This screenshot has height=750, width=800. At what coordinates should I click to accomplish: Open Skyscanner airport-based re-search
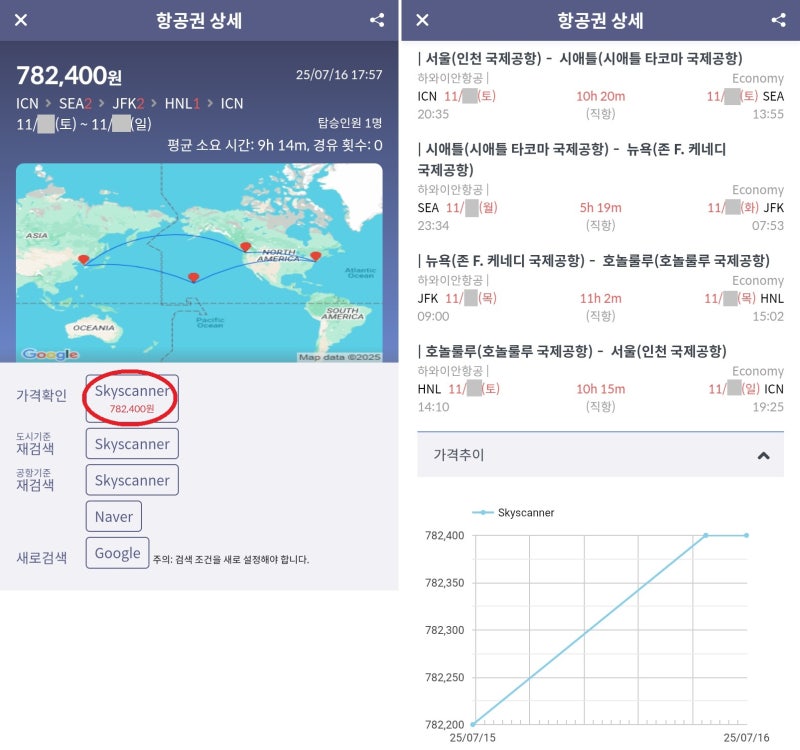[x=131, y=480]
